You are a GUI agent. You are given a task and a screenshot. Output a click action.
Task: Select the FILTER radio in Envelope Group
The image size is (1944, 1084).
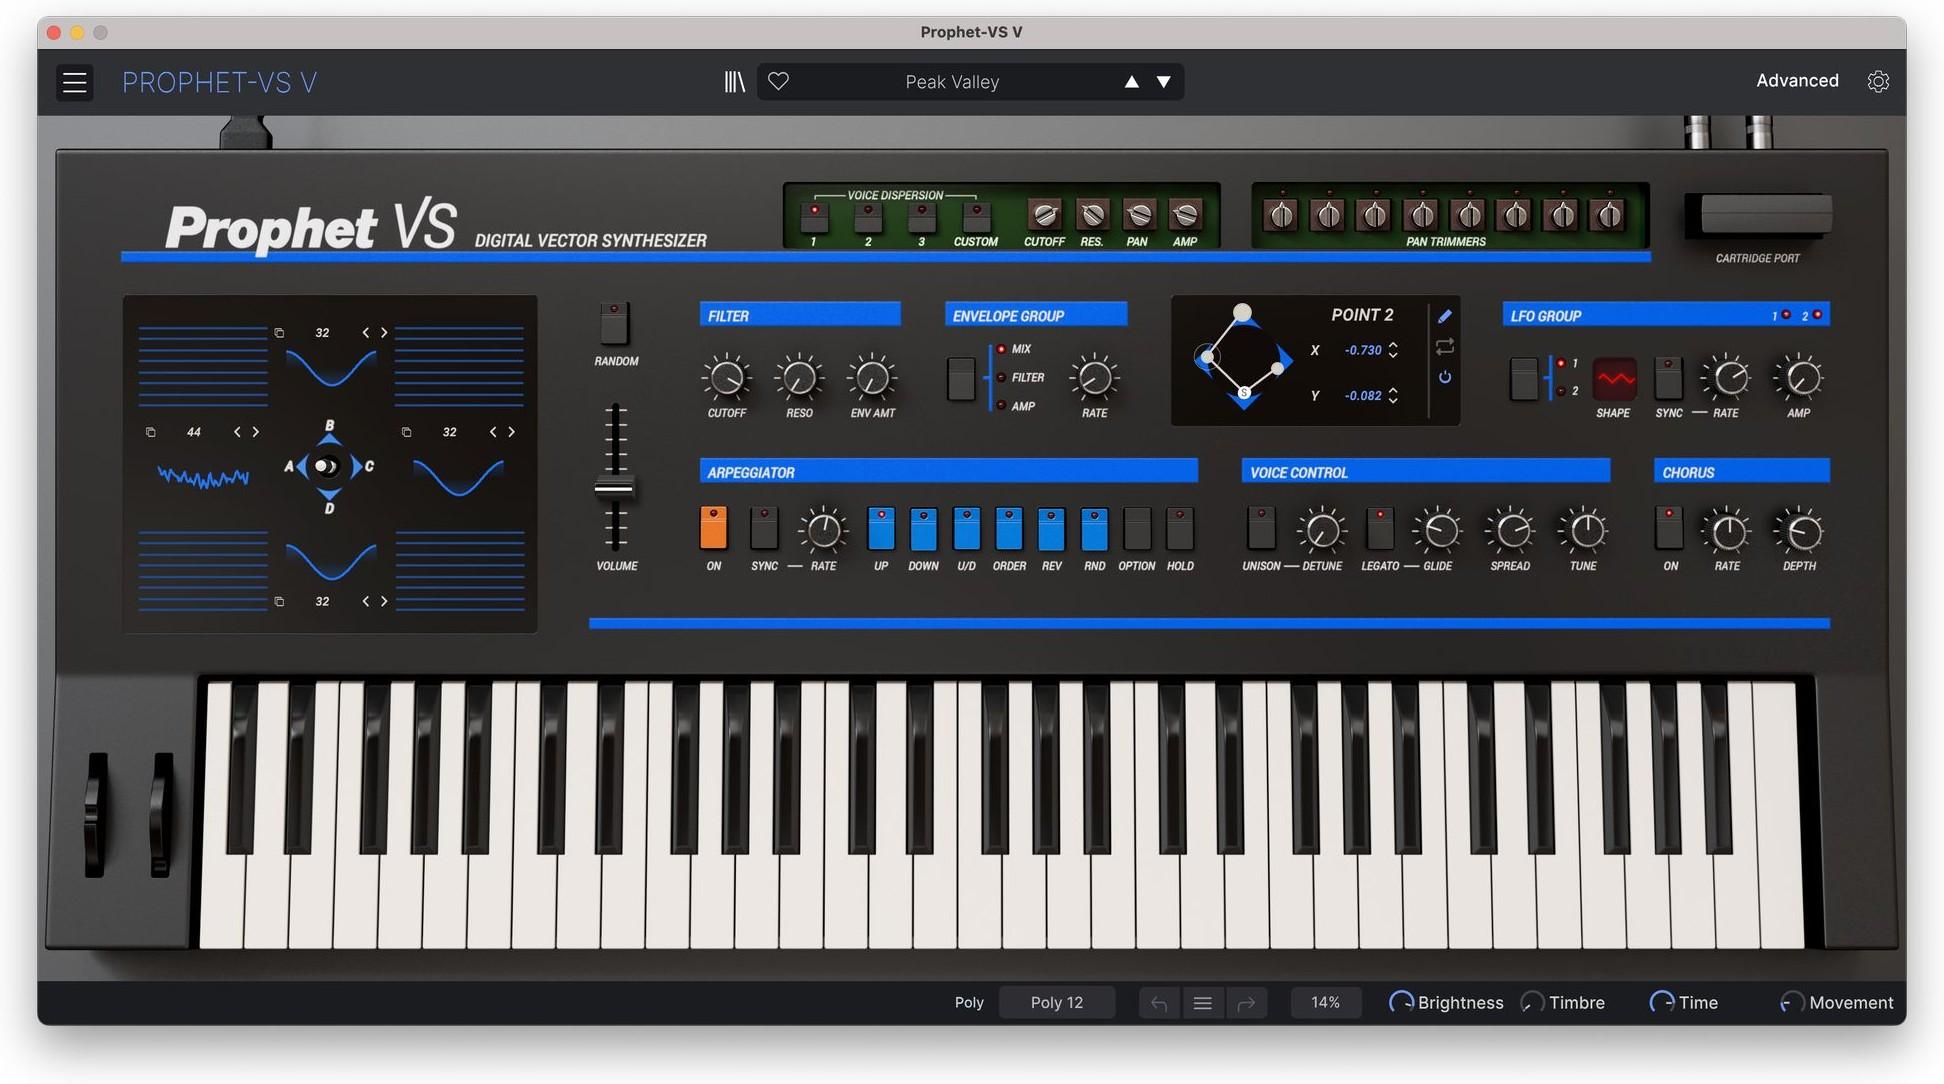pyautogui.click(x=1000, y=377)
